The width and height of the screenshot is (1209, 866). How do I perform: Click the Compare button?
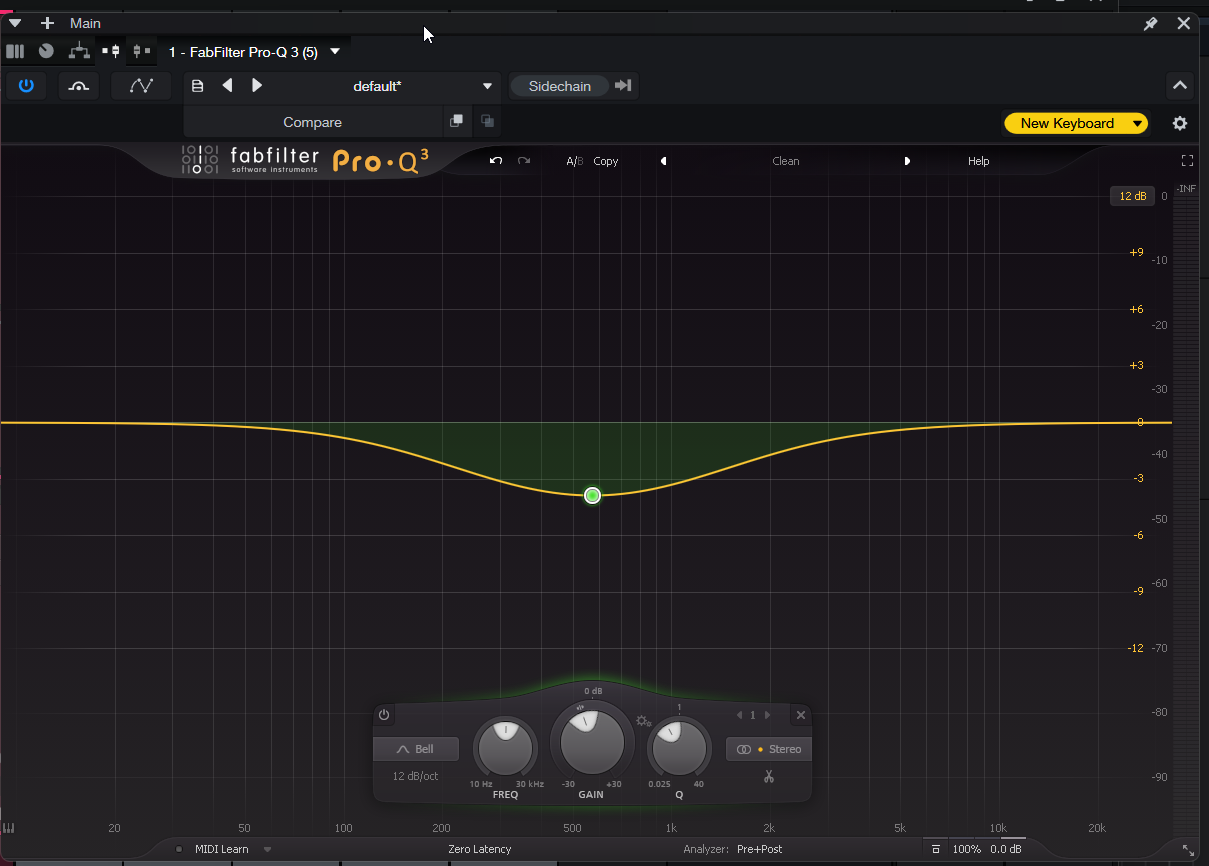(x=312, y=122)
